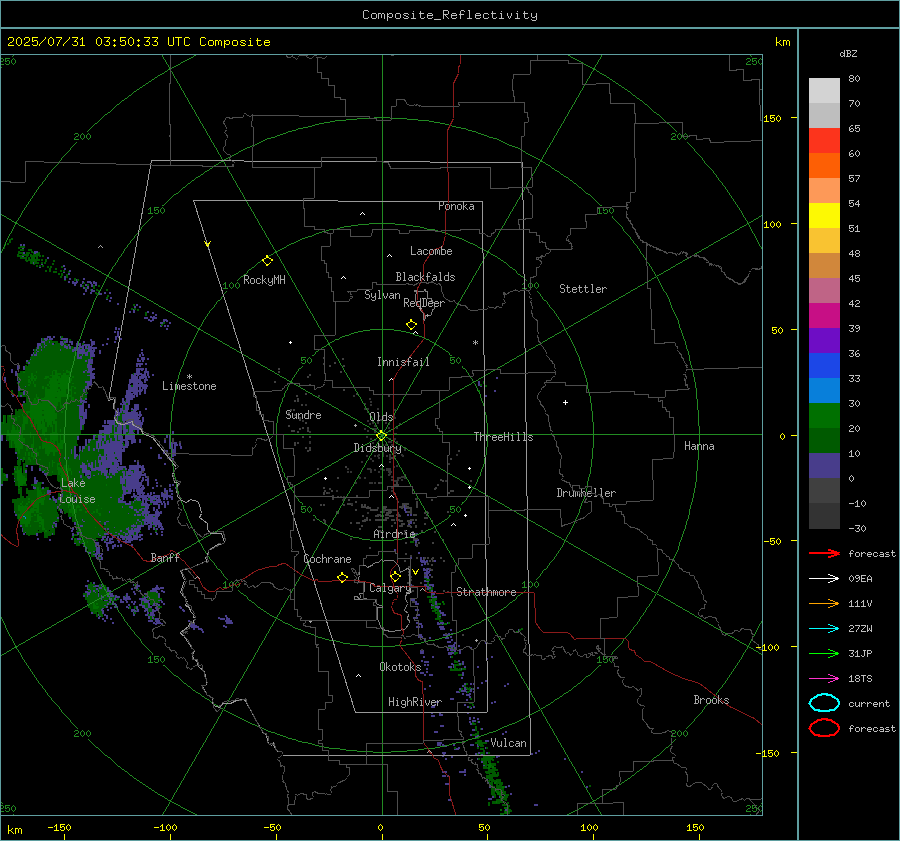Click the current legend label
The width and height of the screenshot is (900, 841).
[869, 703]
